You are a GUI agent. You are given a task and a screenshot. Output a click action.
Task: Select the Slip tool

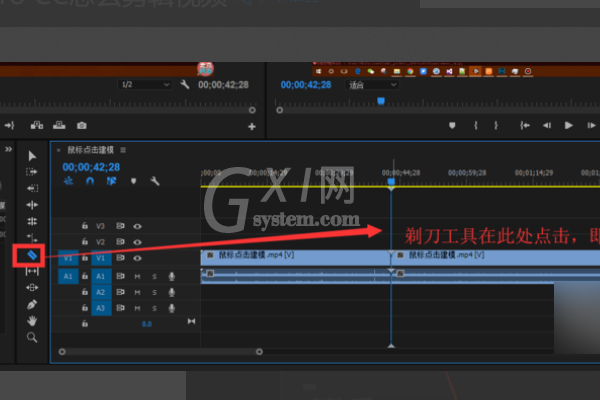32,271
